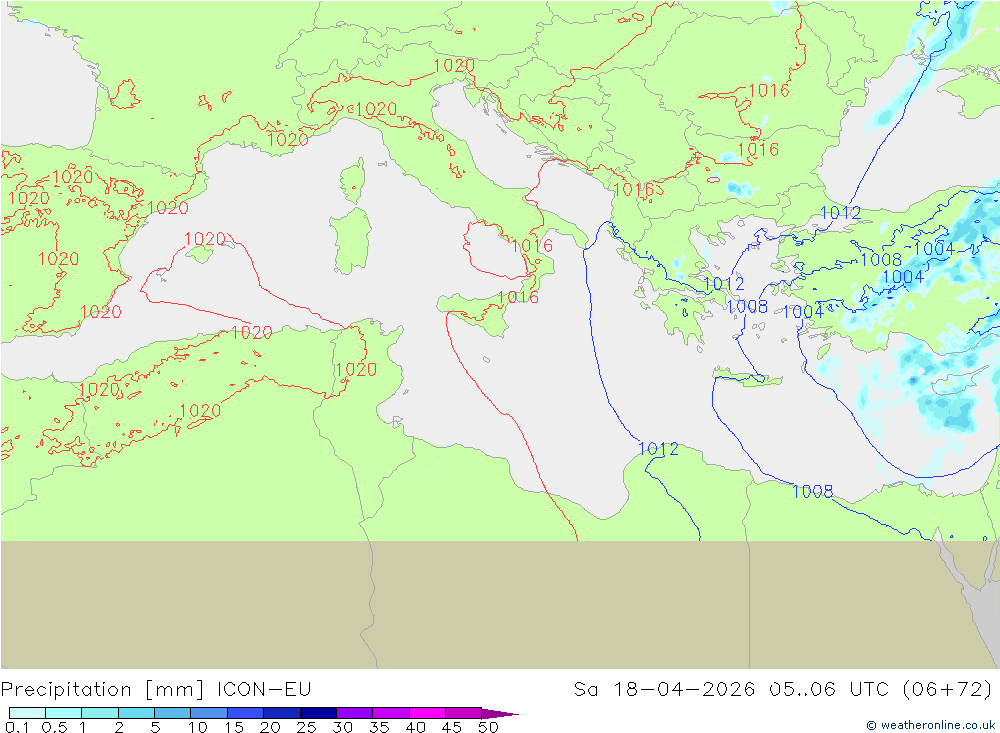Viewport: 1000px width, 733px height.
Task: Choose the purple 30–35 mm legend swatch
Action: (355, 713)
